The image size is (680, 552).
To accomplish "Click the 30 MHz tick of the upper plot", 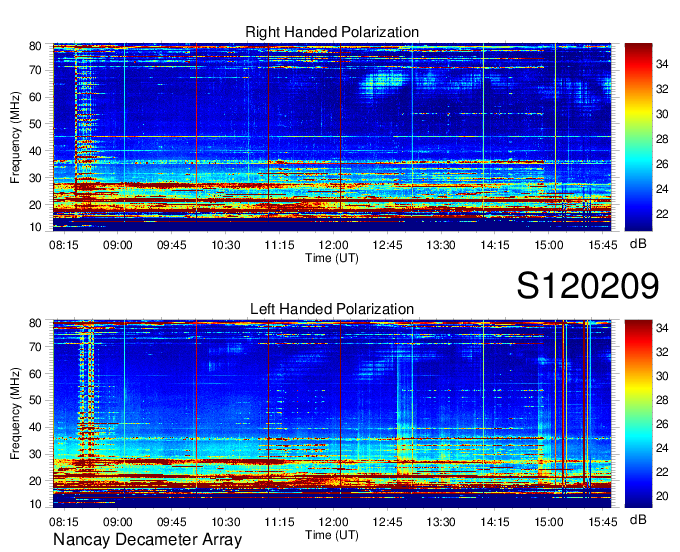I will (x=35, y=178).
